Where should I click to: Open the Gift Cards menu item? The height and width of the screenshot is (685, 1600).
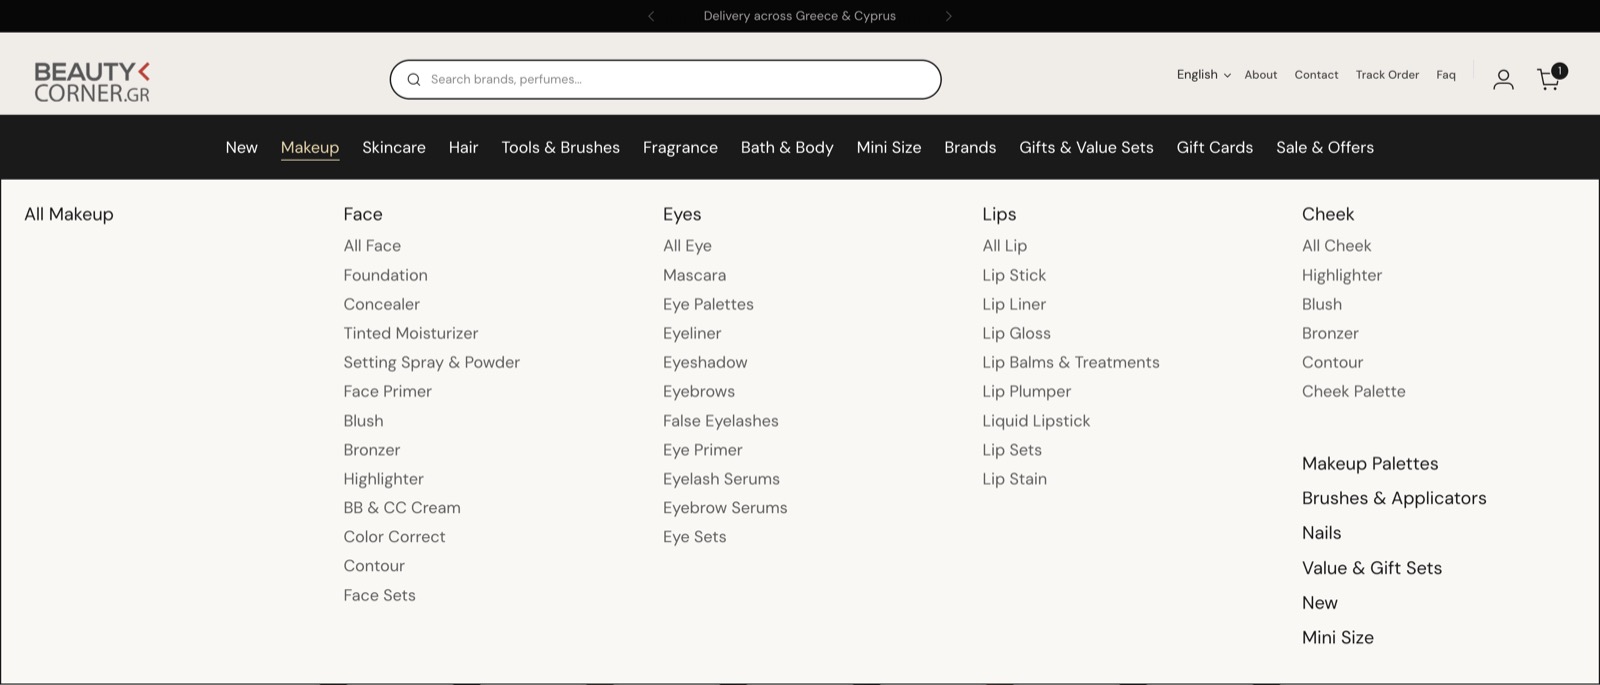click(1214, 147)
